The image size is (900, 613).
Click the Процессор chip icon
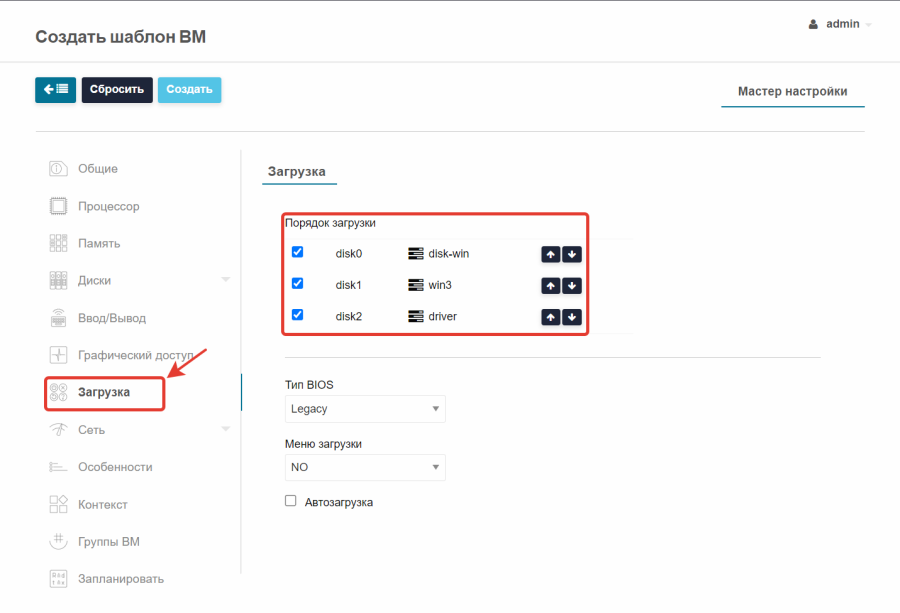[x=58, y=206]
